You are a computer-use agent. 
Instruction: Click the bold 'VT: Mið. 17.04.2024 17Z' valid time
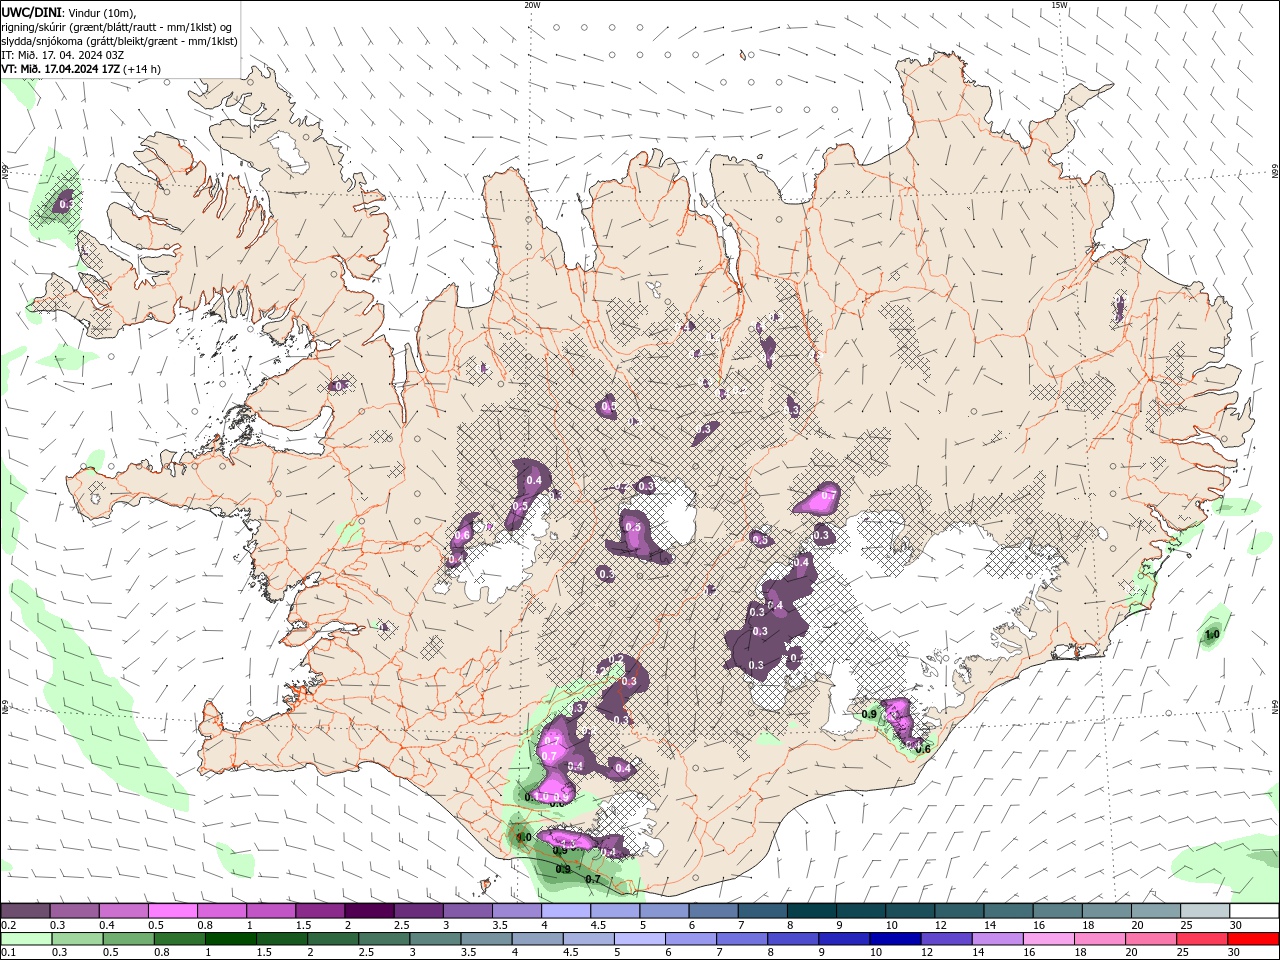61,69
